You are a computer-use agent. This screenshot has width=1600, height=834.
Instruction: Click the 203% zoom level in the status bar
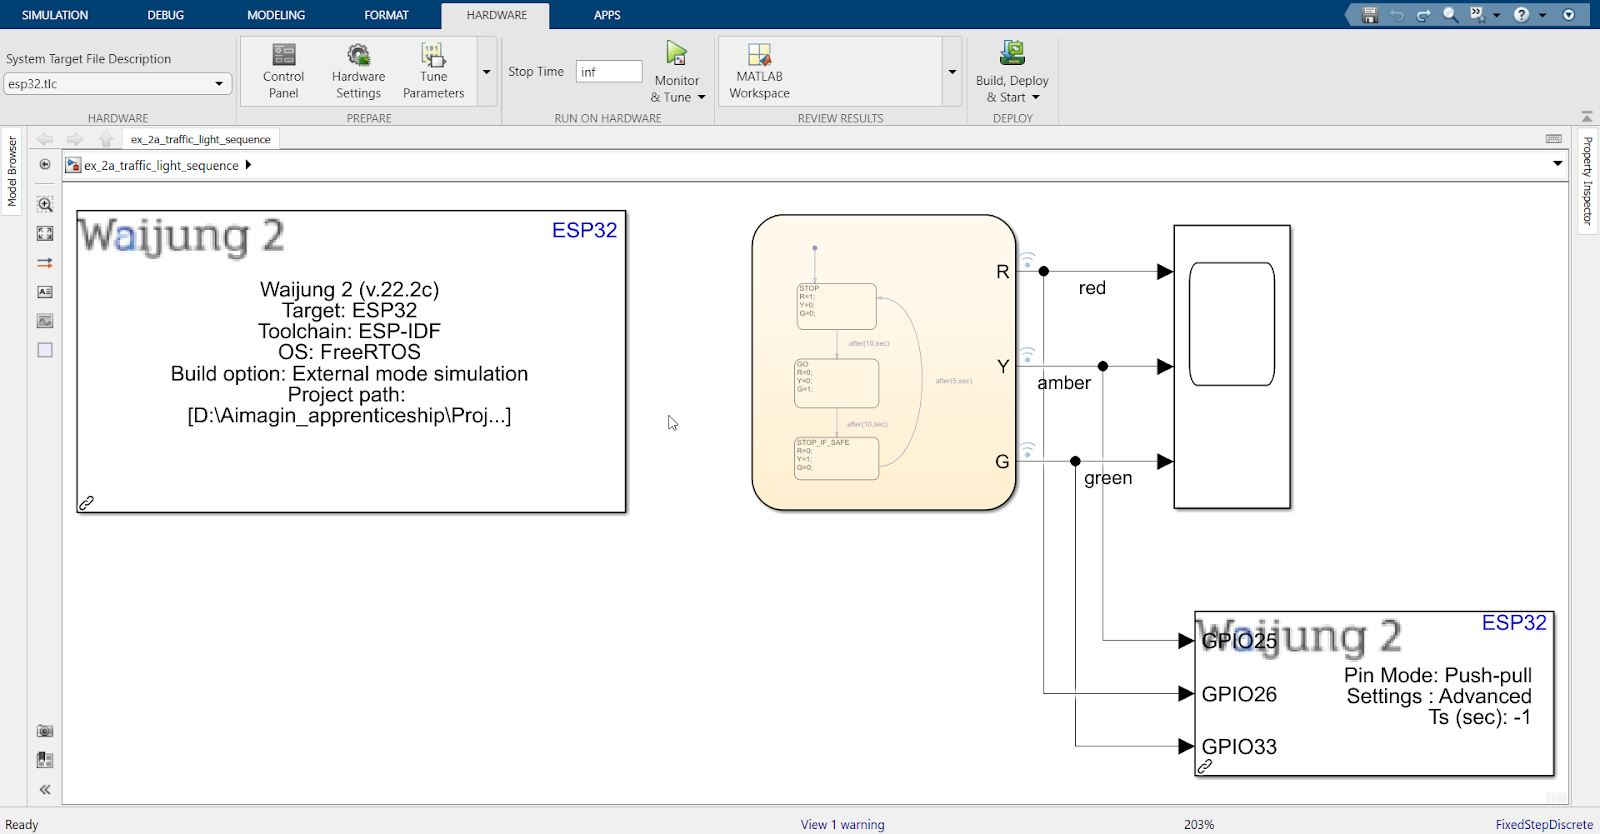pos(1199,824)
